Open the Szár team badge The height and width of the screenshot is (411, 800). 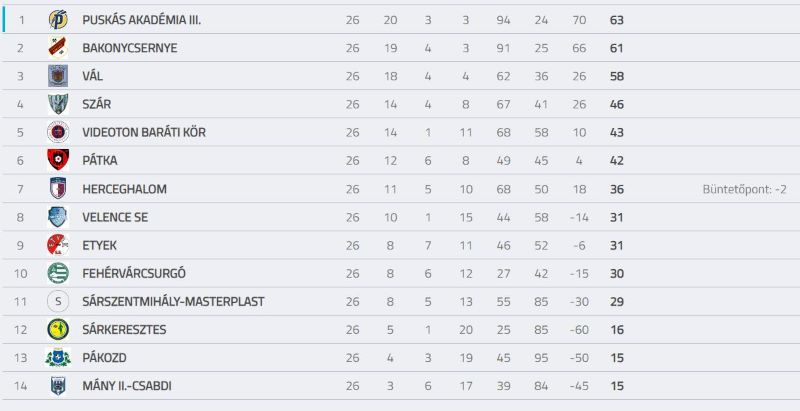tap(58, 104)
